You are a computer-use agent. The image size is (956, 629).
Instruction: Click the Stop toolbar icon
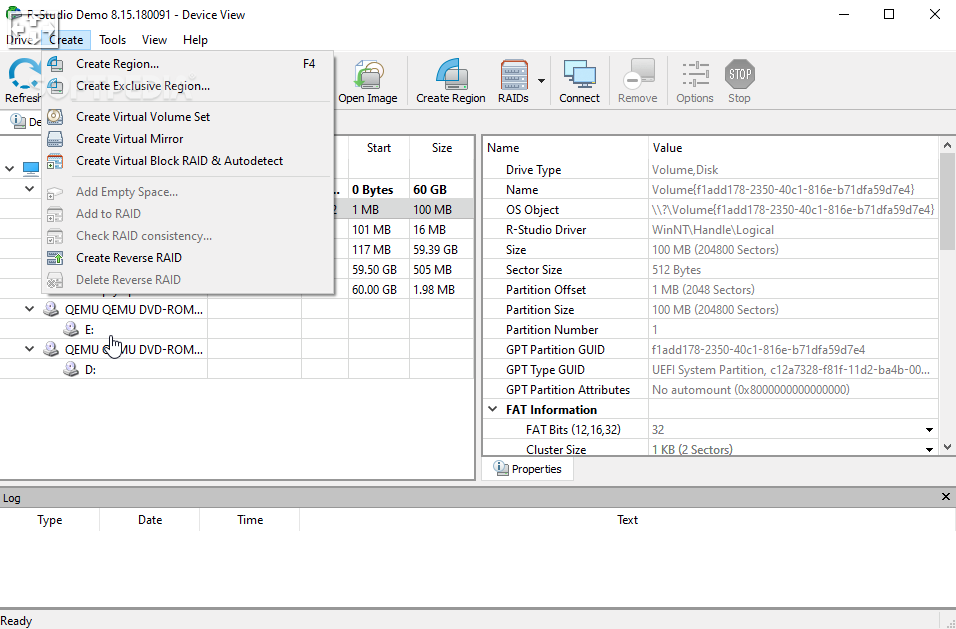739,76
